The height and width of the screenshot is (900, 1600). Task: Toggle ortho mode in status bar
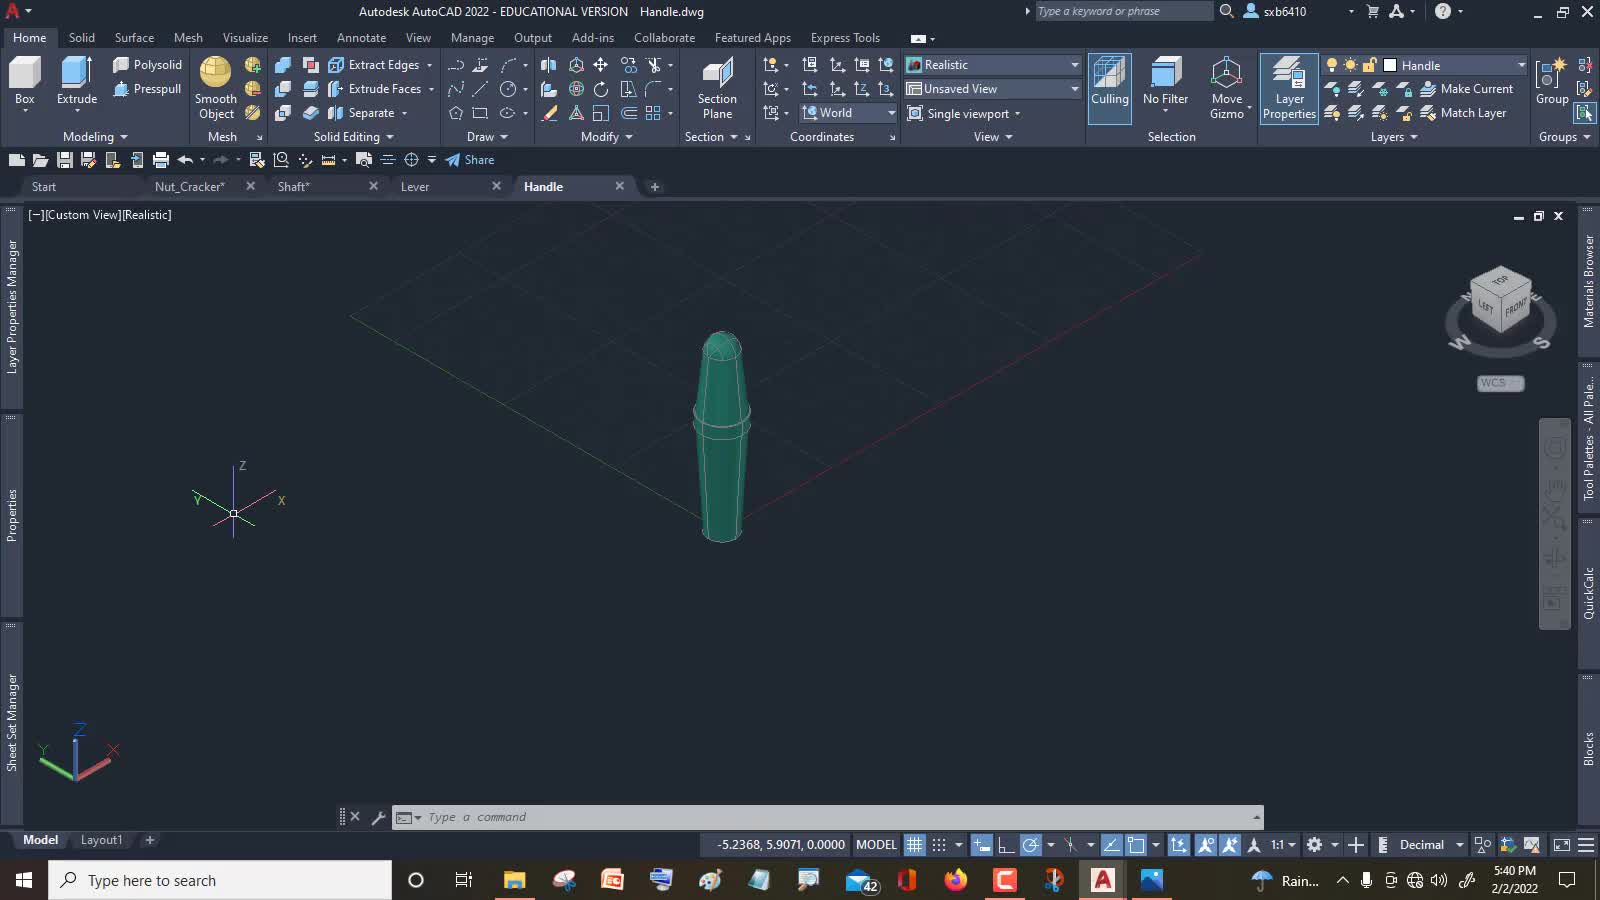tap(1006, 844)
